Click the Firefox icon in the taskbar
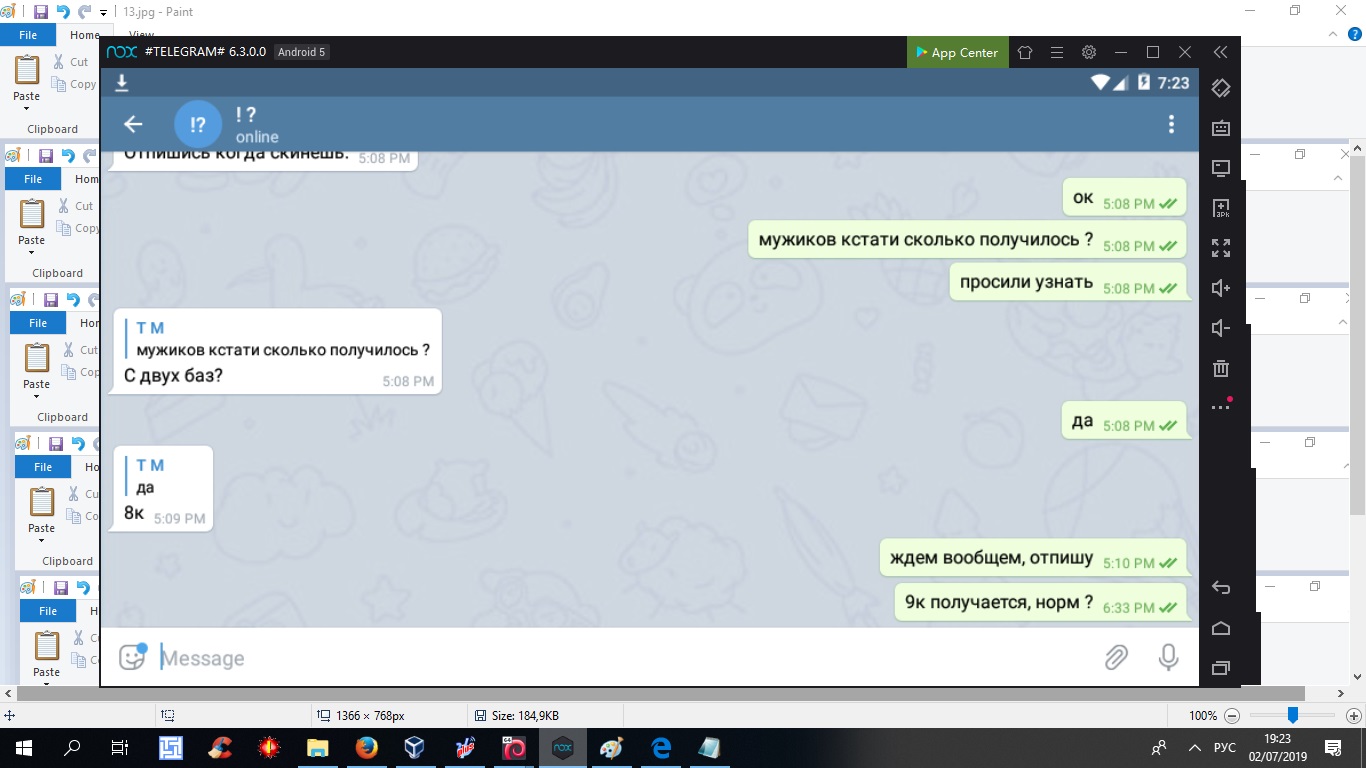 pos(367,747)
